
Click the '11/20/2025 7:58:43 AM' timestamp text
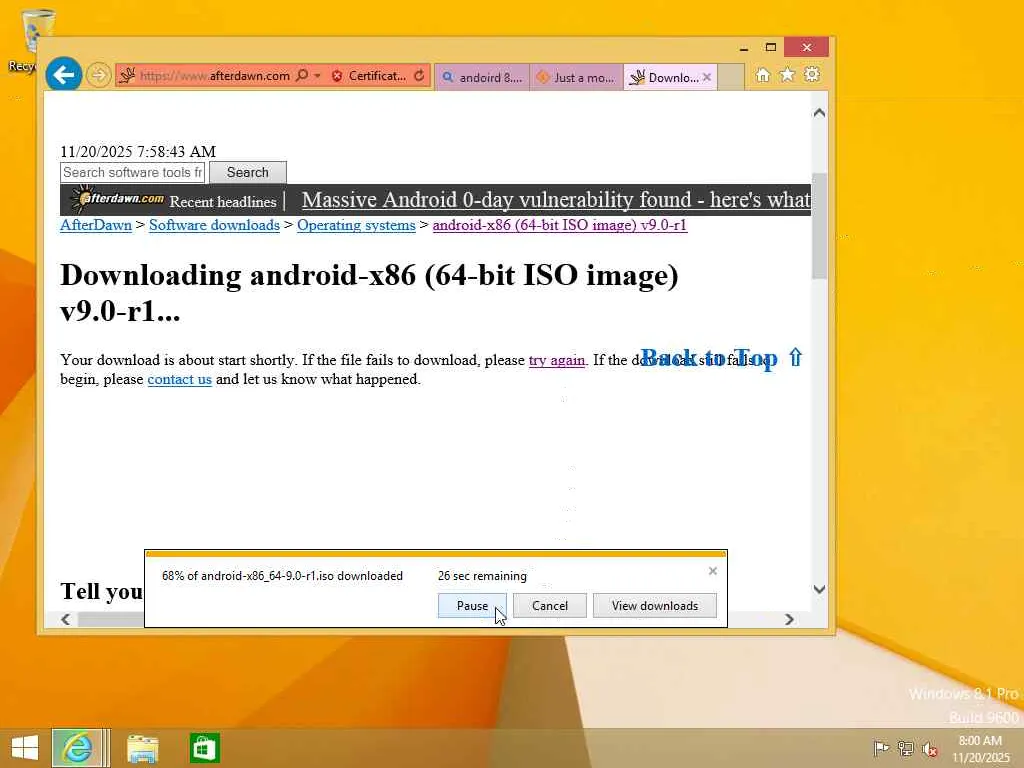tap(138, 152)
